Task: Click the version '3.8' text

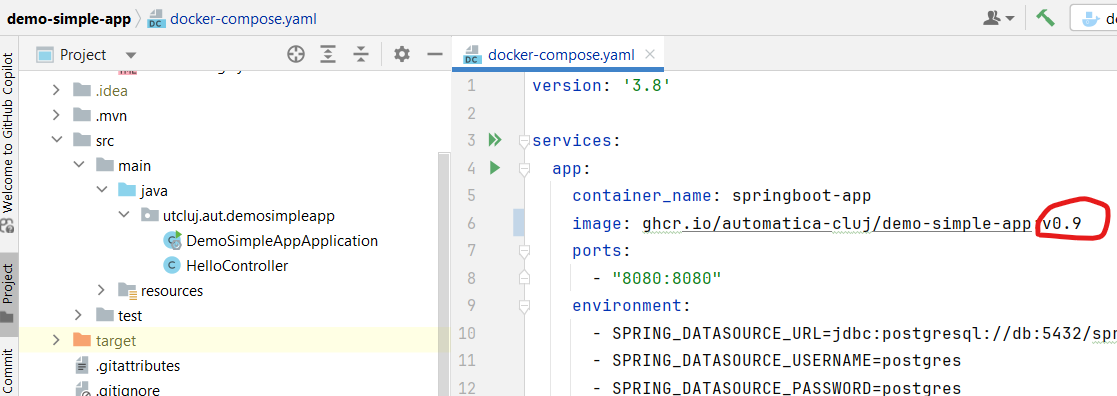Action: tap(601, 85)
